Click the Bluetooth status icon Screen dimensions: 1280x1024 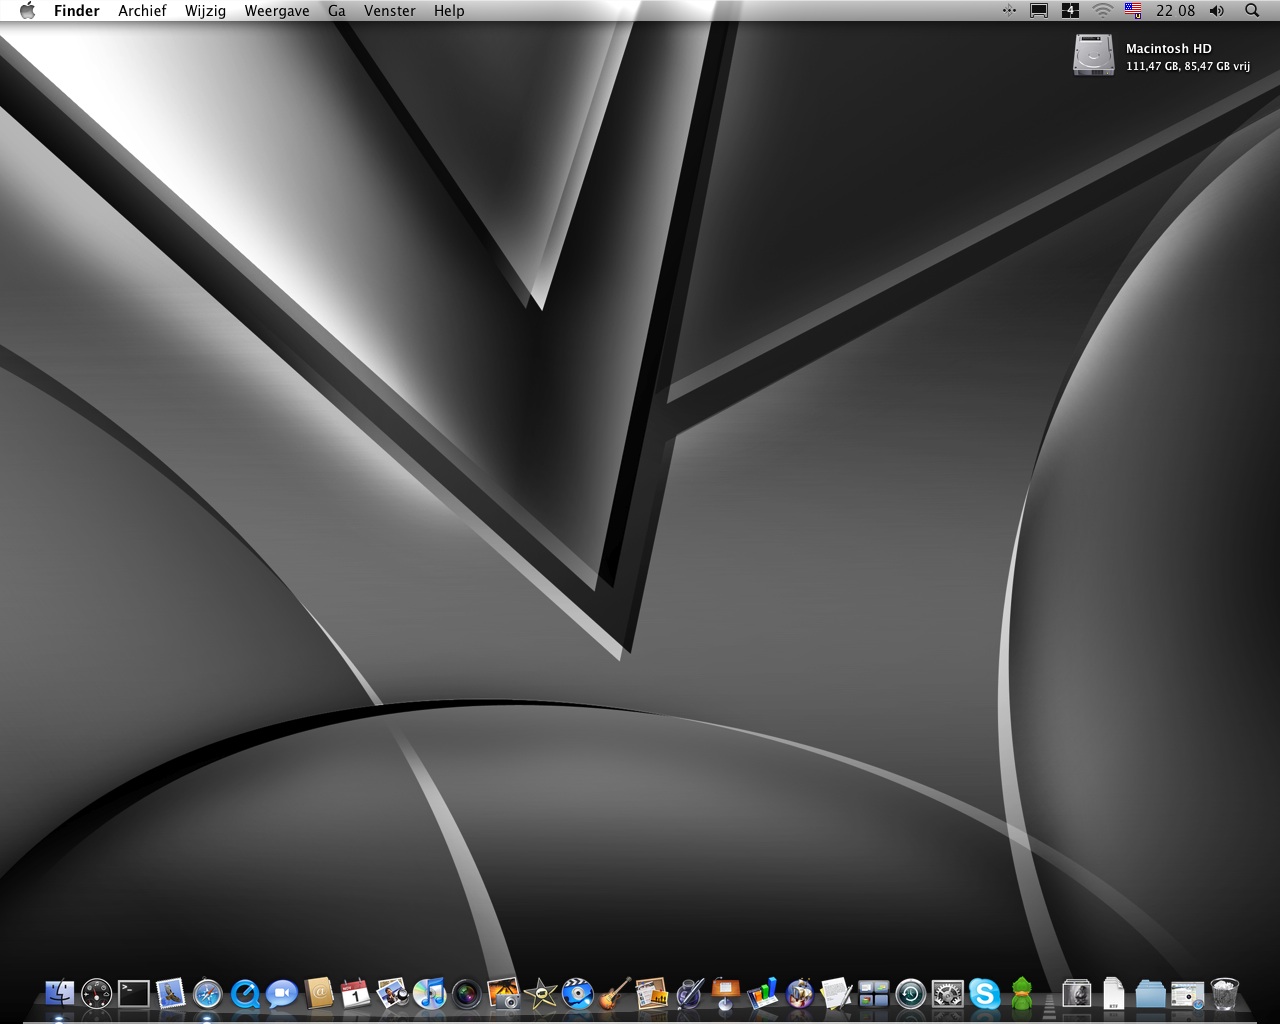pos(1009,11)
